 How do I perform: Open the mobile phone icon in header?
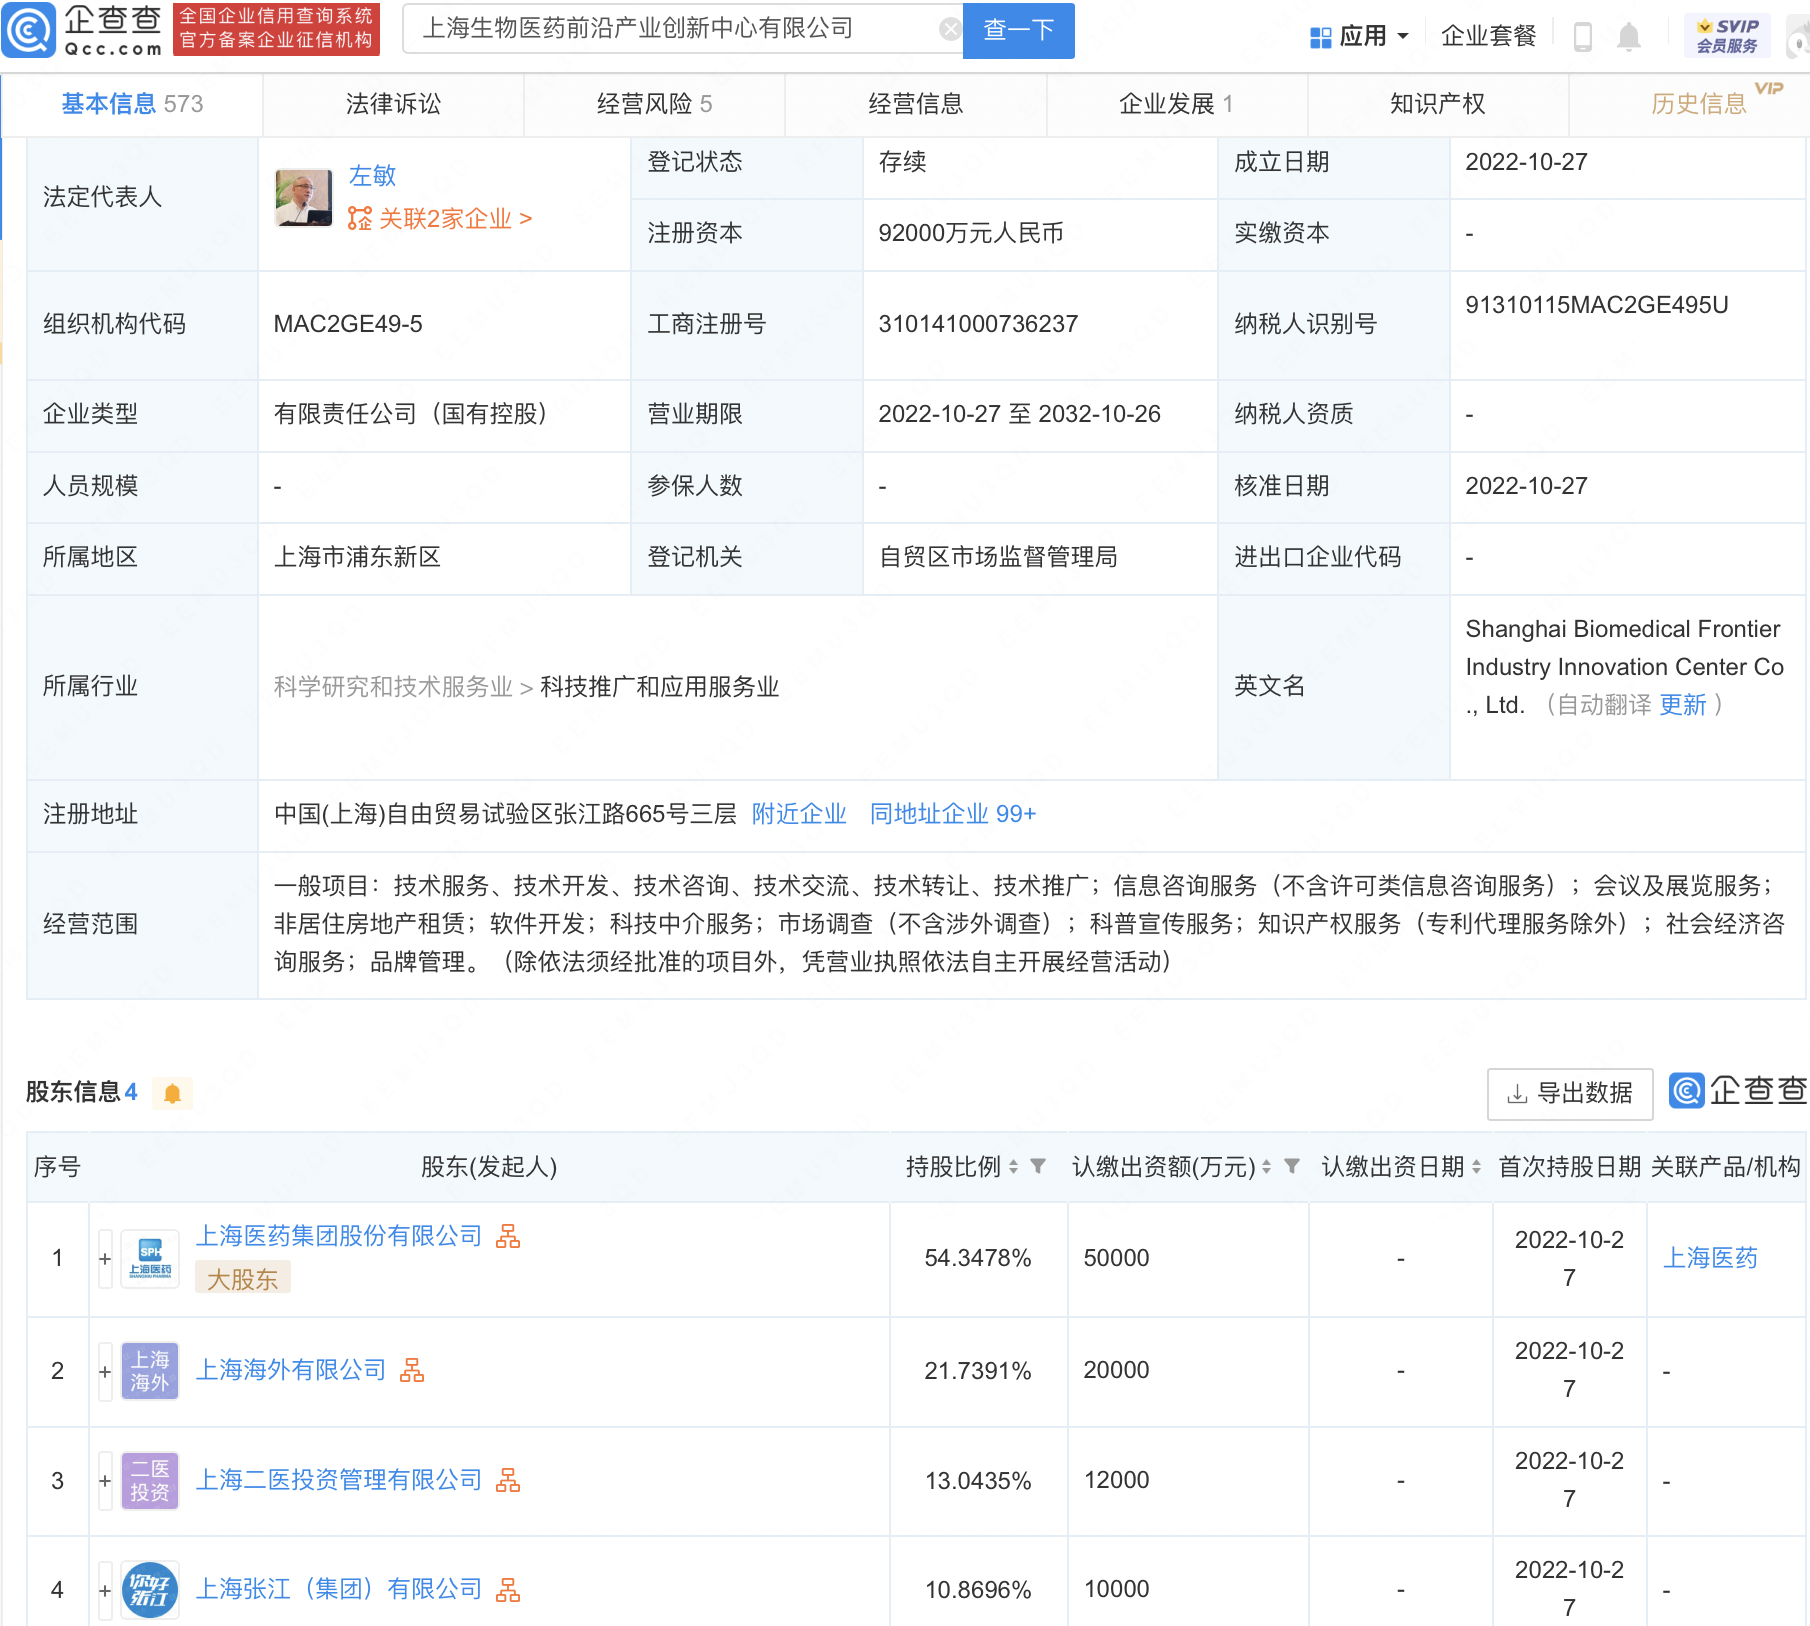click(x=1583, y=36)
